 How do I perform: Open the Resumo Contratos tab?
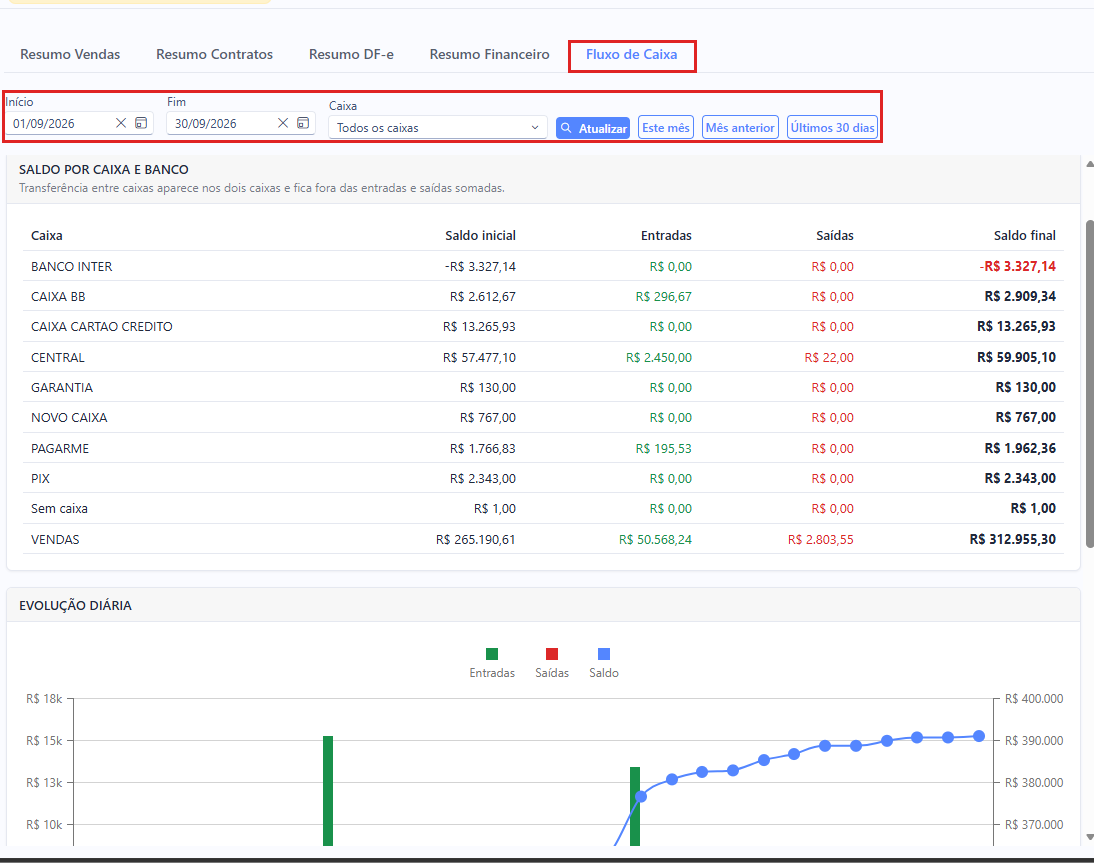(214, 54)
